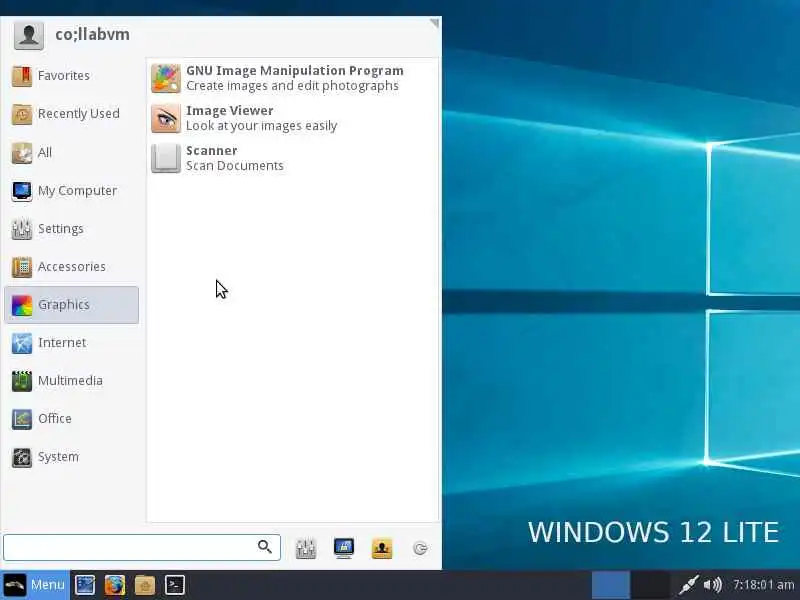Open the Favorites category
This screenshot has height=600, width=800.
[71, 76]
